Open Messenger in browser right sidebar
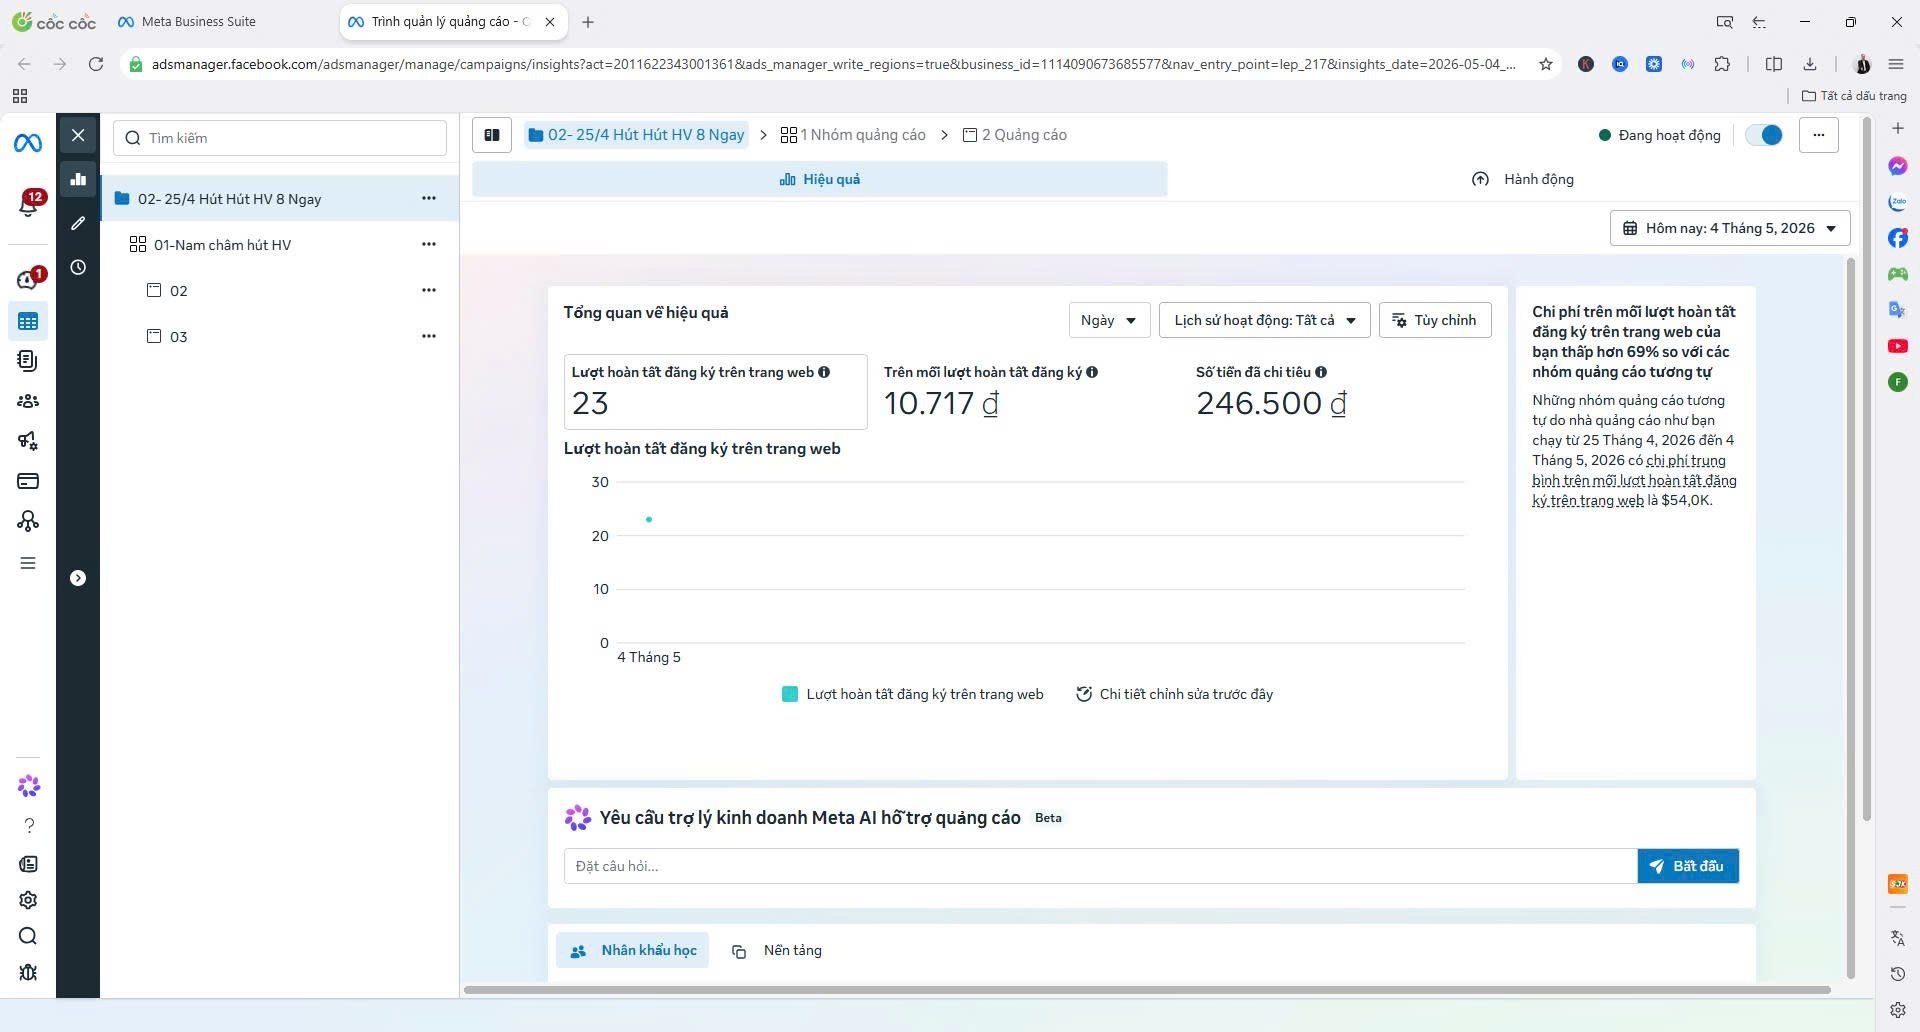The width and height of the screenshot is (1920, 1032). (1898, 166)
